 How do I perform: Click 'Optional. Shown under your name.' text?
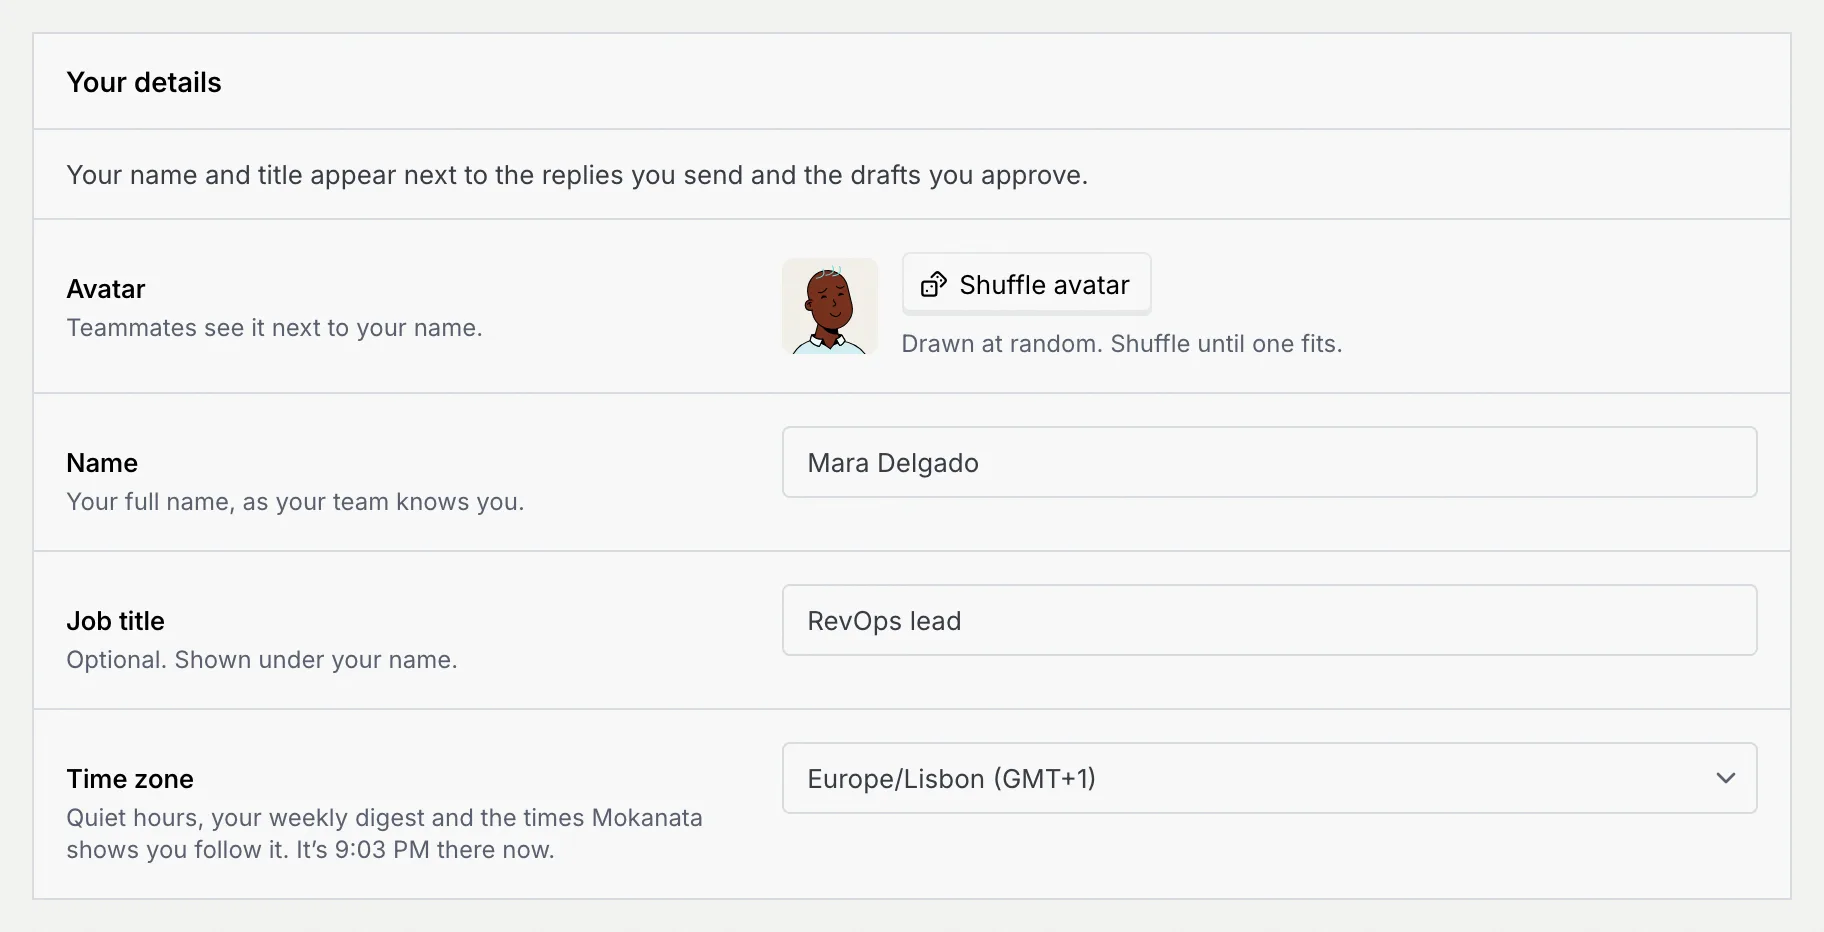click(262, 660)
